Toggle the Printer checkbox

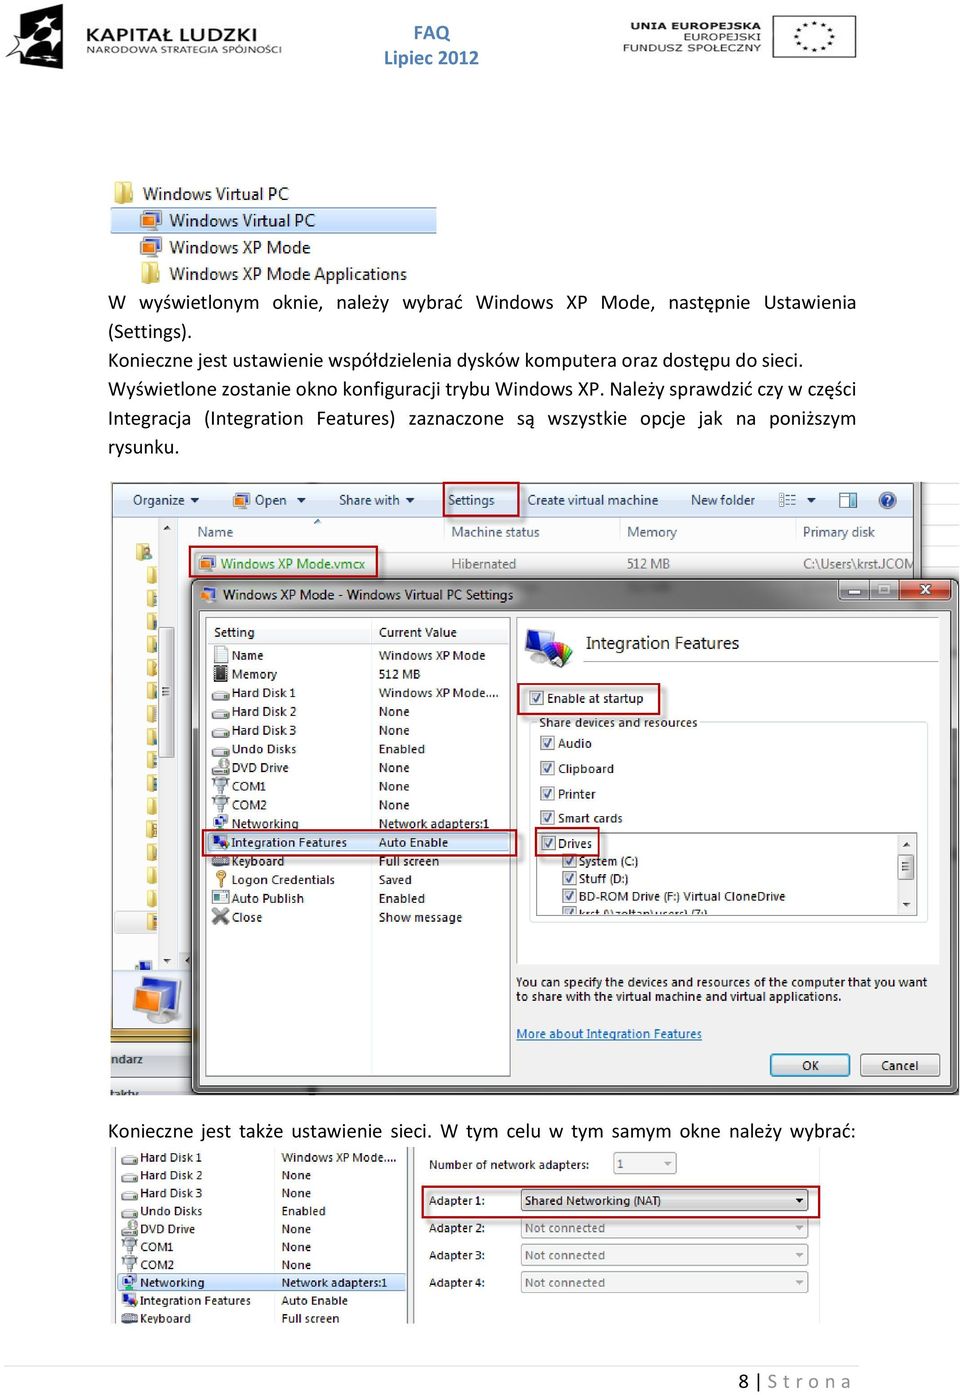pos(547,793)
